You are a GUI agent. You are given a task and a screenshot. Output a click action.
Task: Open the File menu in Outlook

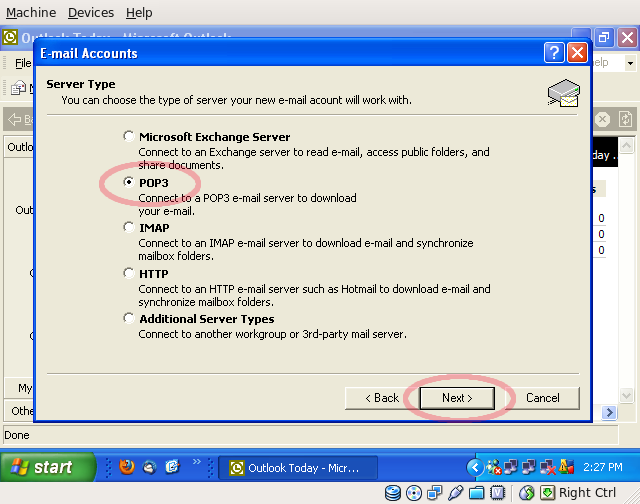(23, 63)
